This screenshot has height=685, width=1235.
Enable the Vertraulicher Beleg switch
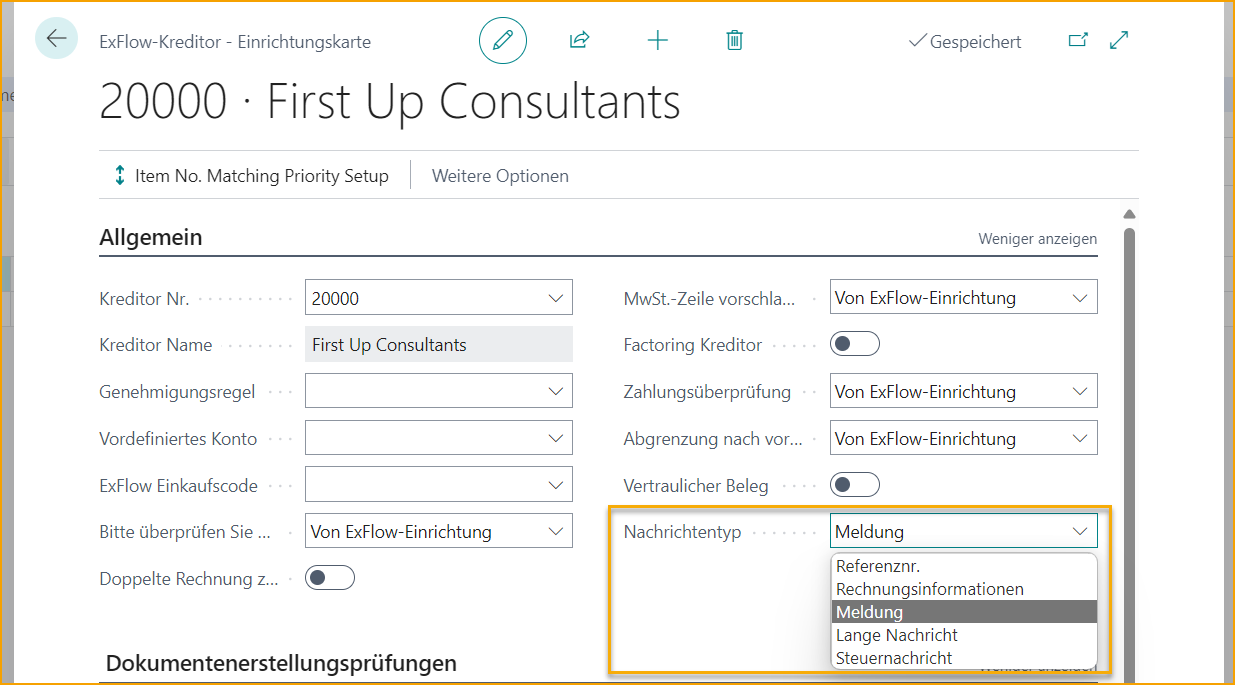(855, 486)
